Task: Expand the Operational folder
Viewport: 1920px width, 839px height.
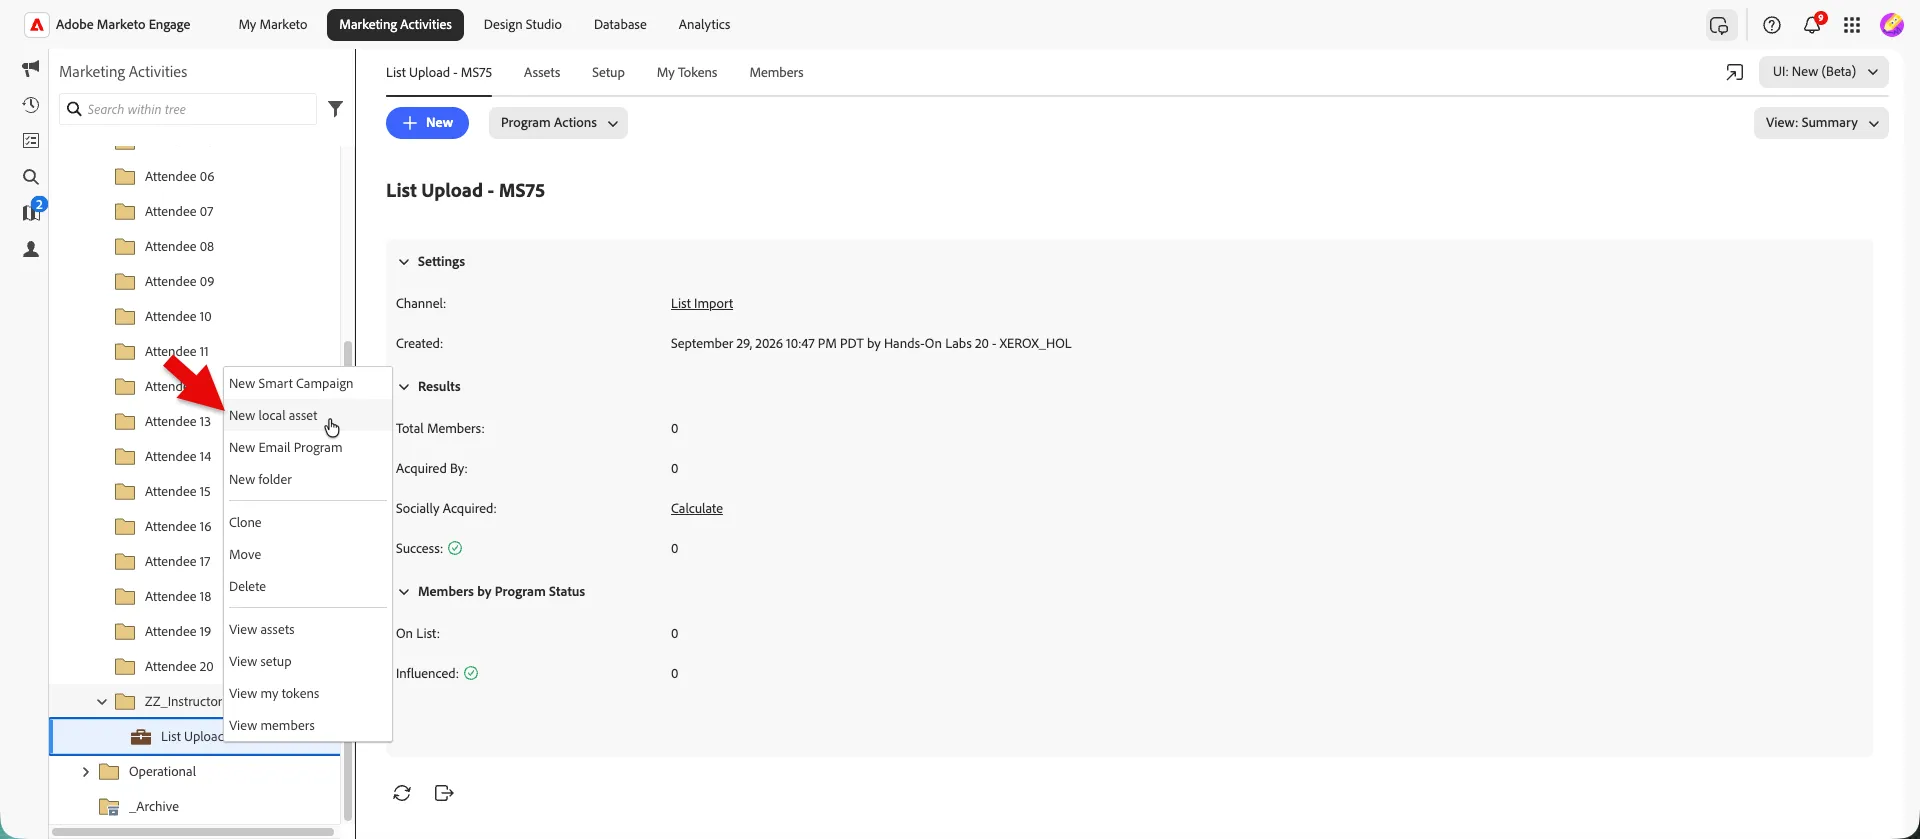Action: pyautogui.click(x=86, y=772)
